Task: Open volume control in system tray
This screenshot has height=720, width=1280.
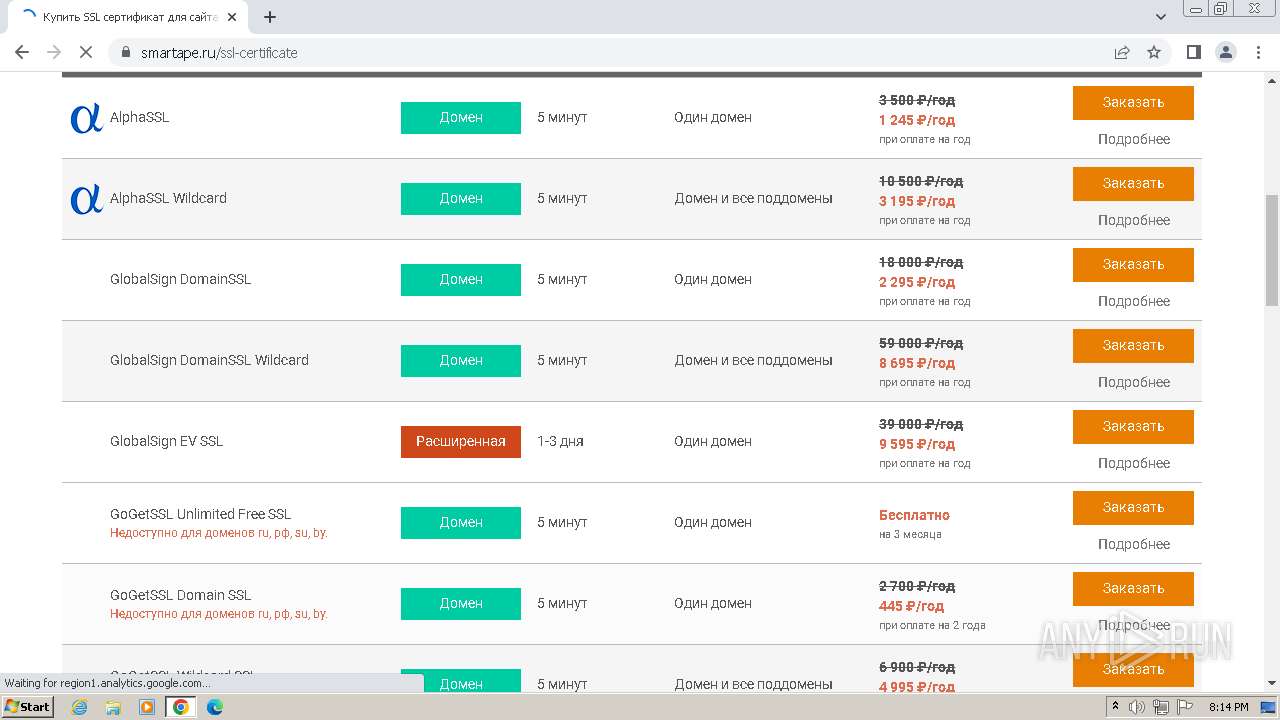Action: 1137,707
